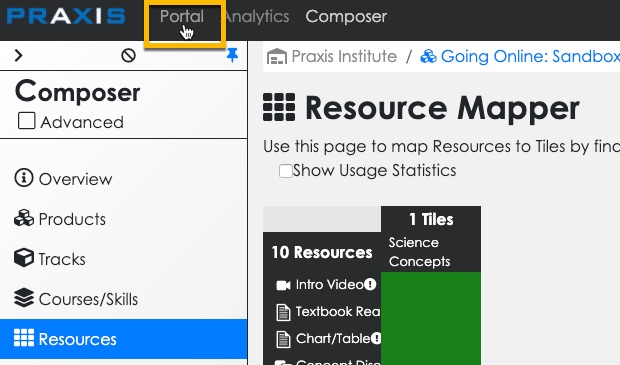Open the Portal tab

(x=182, y=17)
